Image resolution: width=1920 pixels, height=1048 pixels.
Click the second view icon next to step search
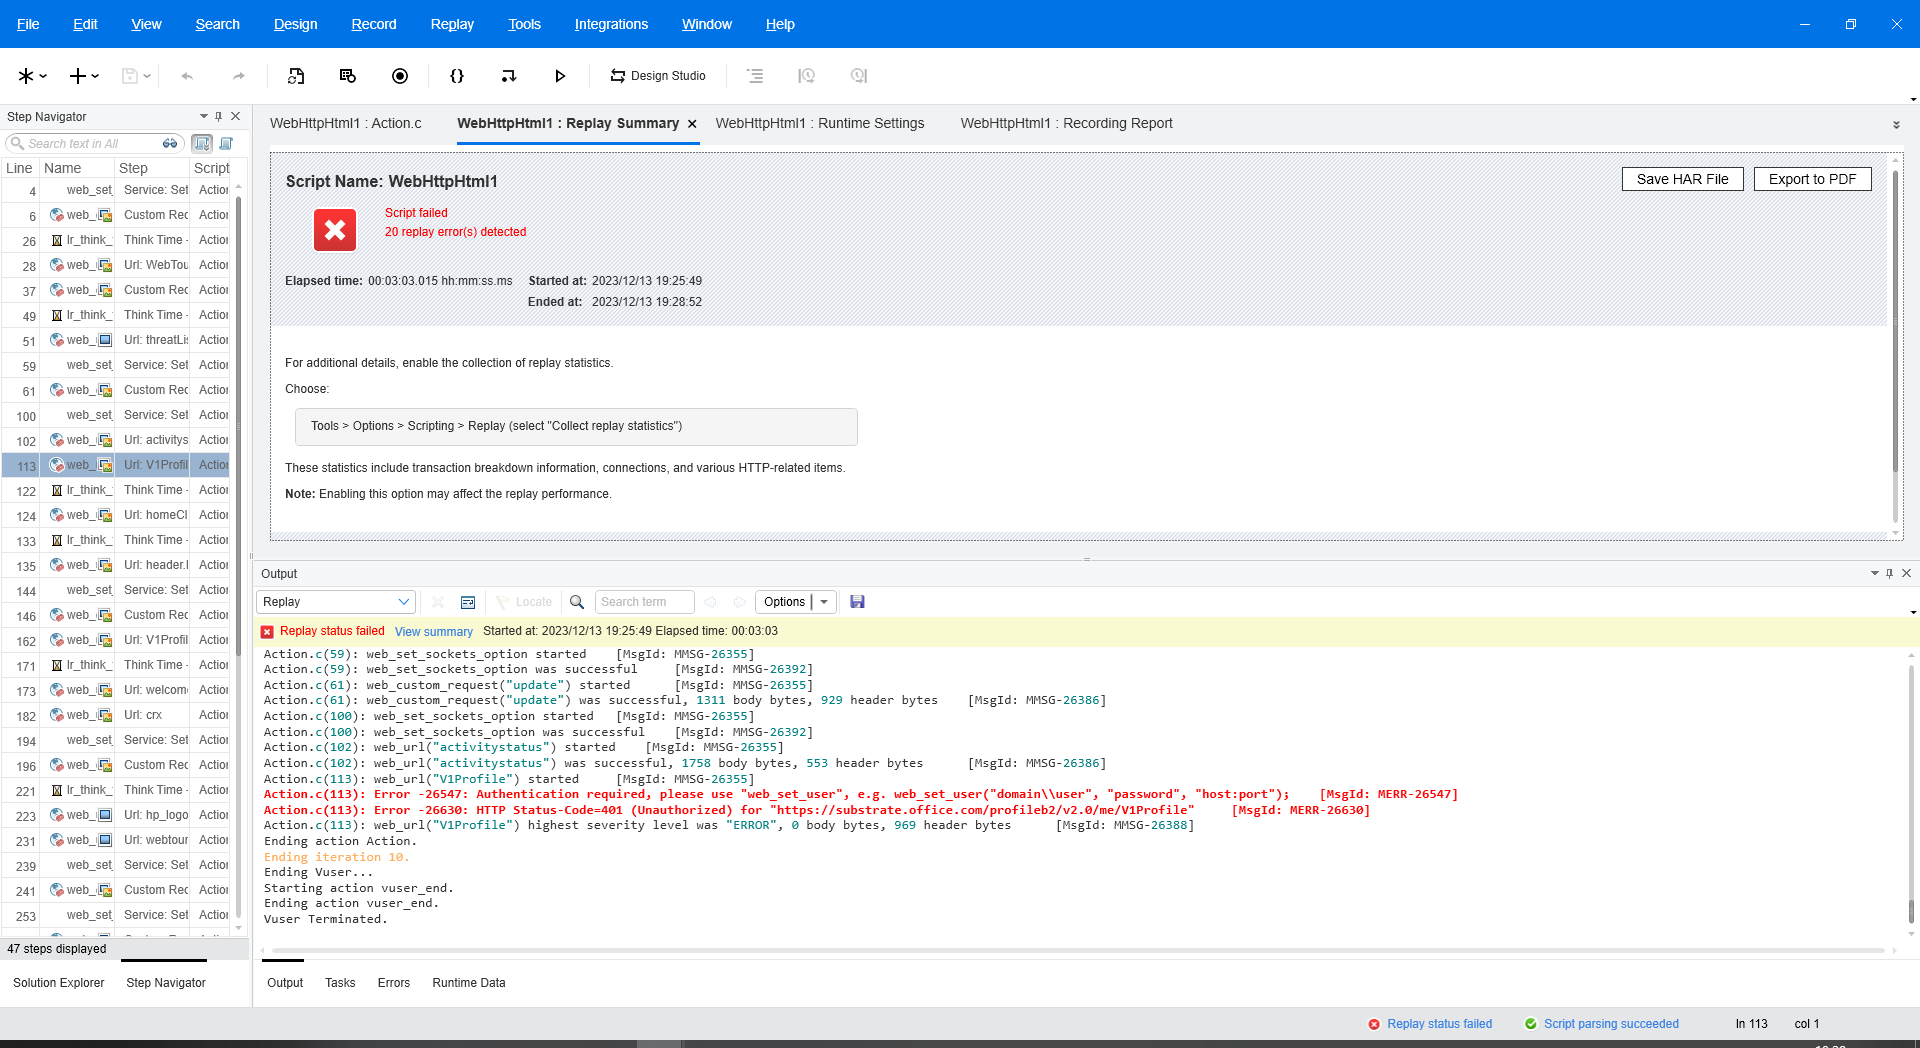(x=226, y=144)
